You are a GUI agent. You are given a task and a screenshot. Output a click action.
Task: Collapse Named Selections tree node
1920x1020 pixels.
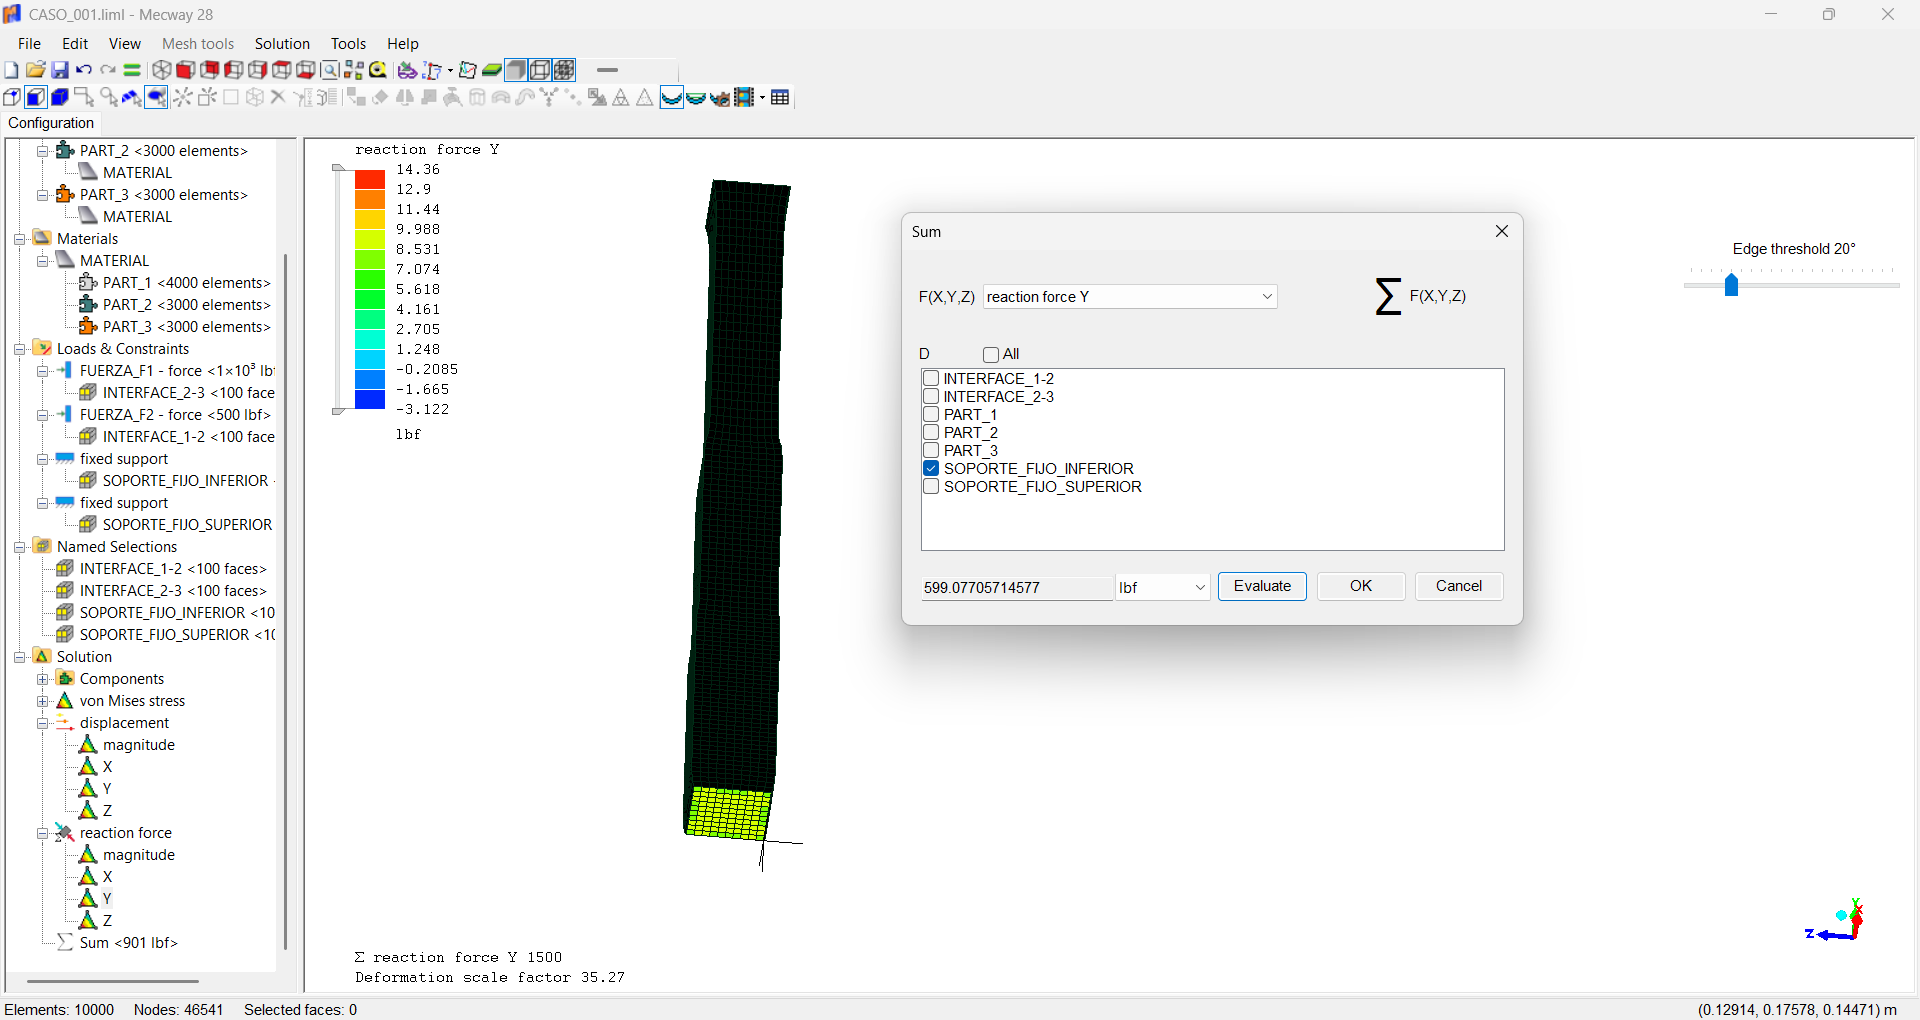[20, 547]
